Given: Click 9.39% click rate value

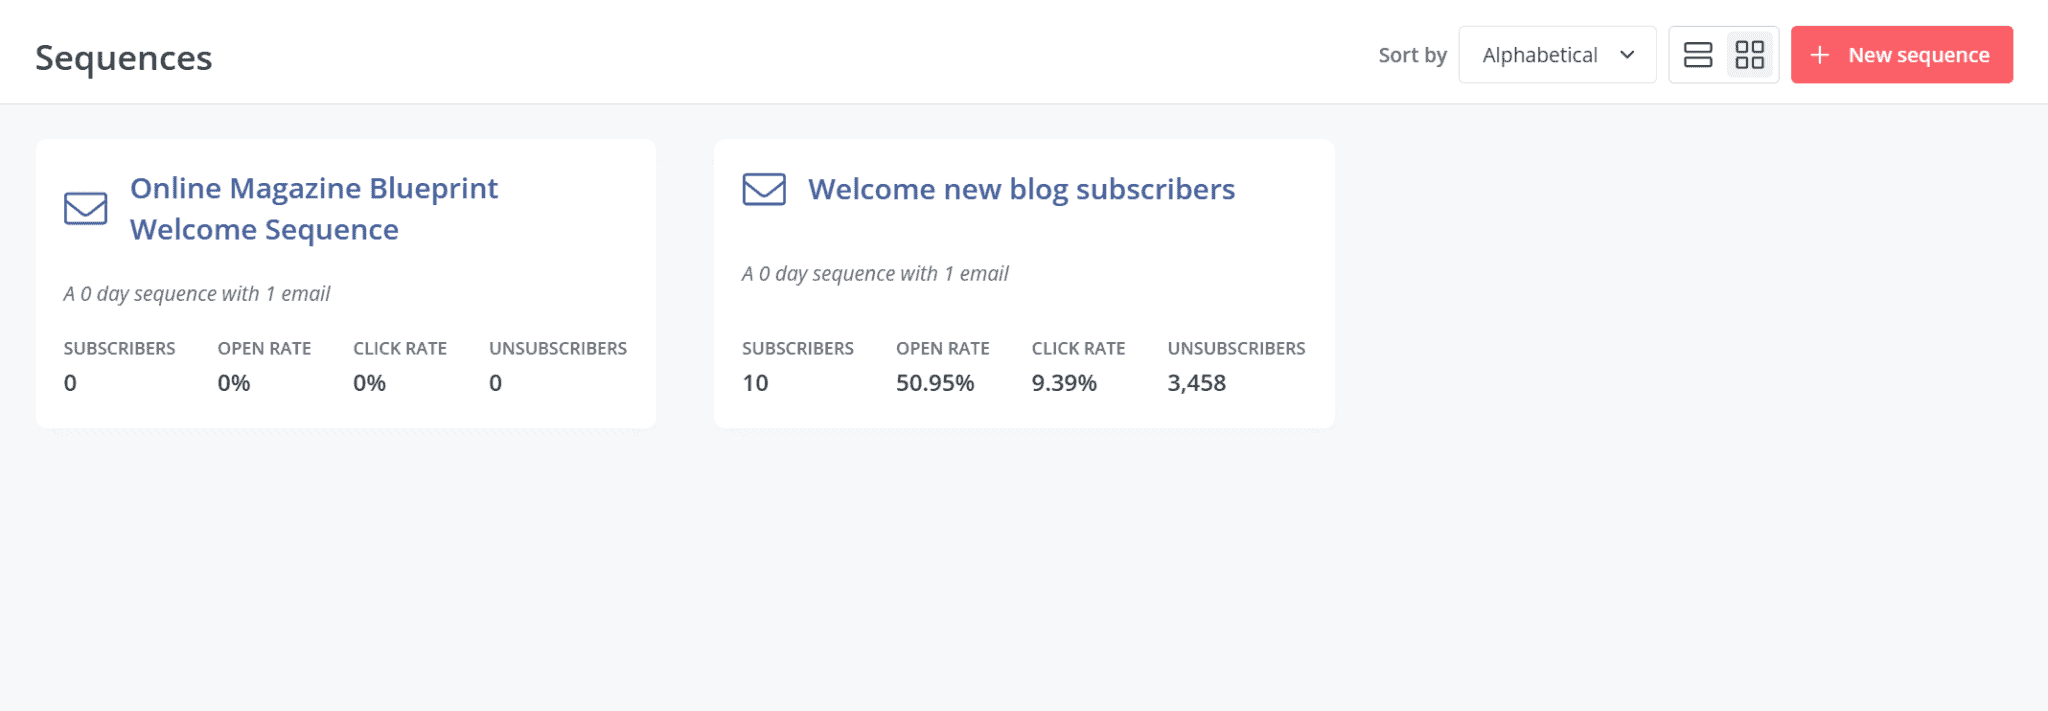Looking at the screenshot, I should click(x=1064, y=383).
